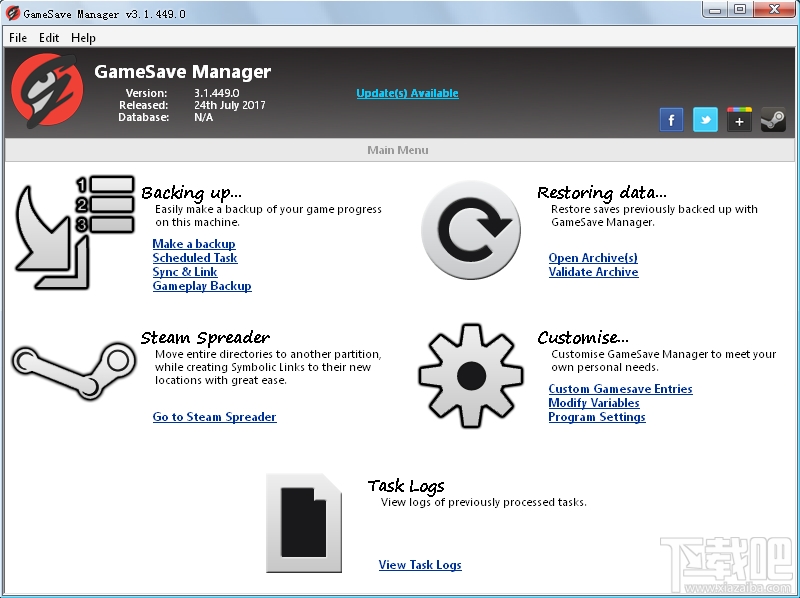The height and width of the screenshot is (598, 800).
Task: Open the Twitter social icon
Action: coord(706,120)
